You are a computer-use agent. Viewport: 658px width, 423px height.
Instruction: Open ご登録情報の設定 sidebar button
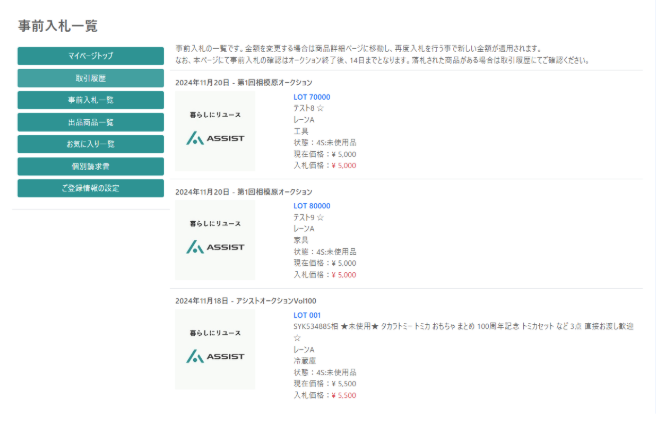point(91,188)
